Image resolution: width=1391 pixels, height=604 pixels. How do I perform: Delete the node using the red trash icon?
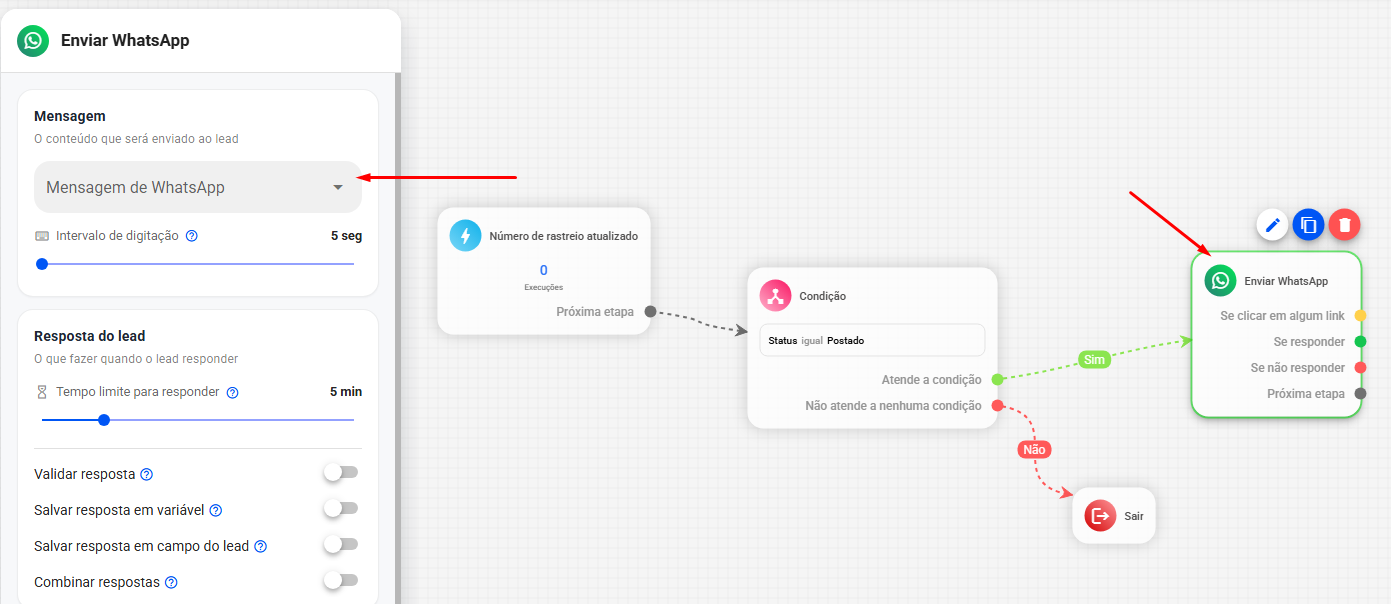point(1344,225)
